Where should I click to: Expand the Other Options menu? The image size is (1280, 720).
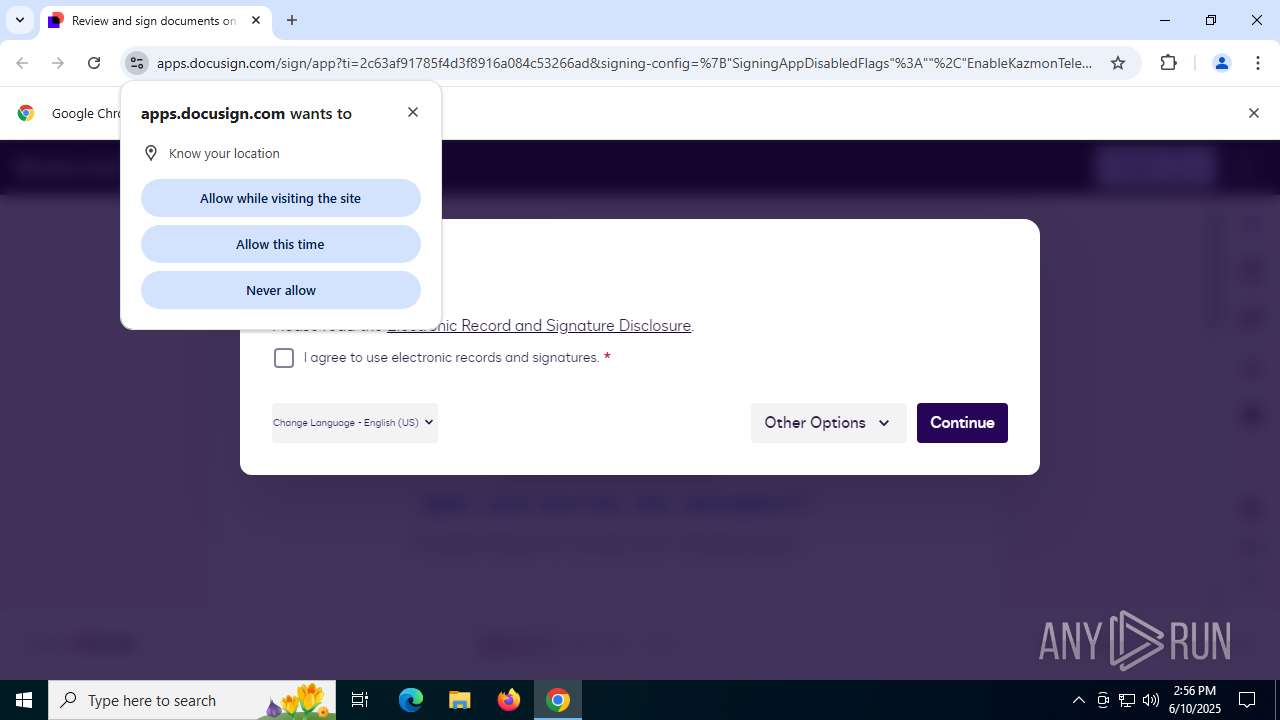828,423
